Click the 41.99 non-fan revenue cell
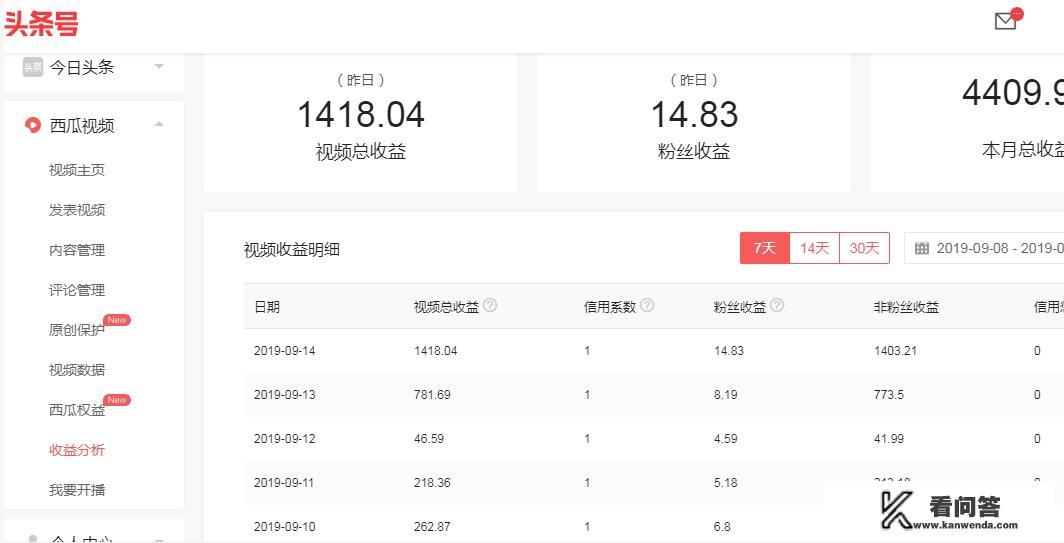 (888, 438)
